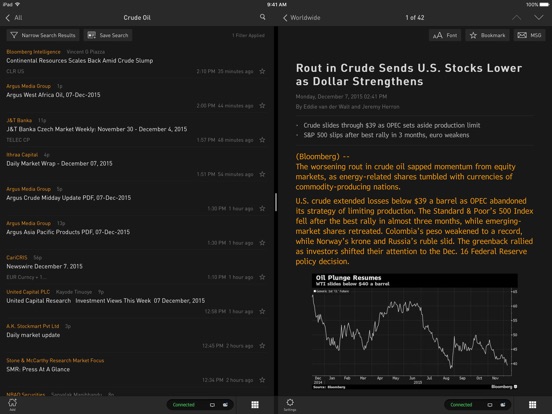Go back to All from Crude Oil
The image size is (552, 414).
(14, 18)
